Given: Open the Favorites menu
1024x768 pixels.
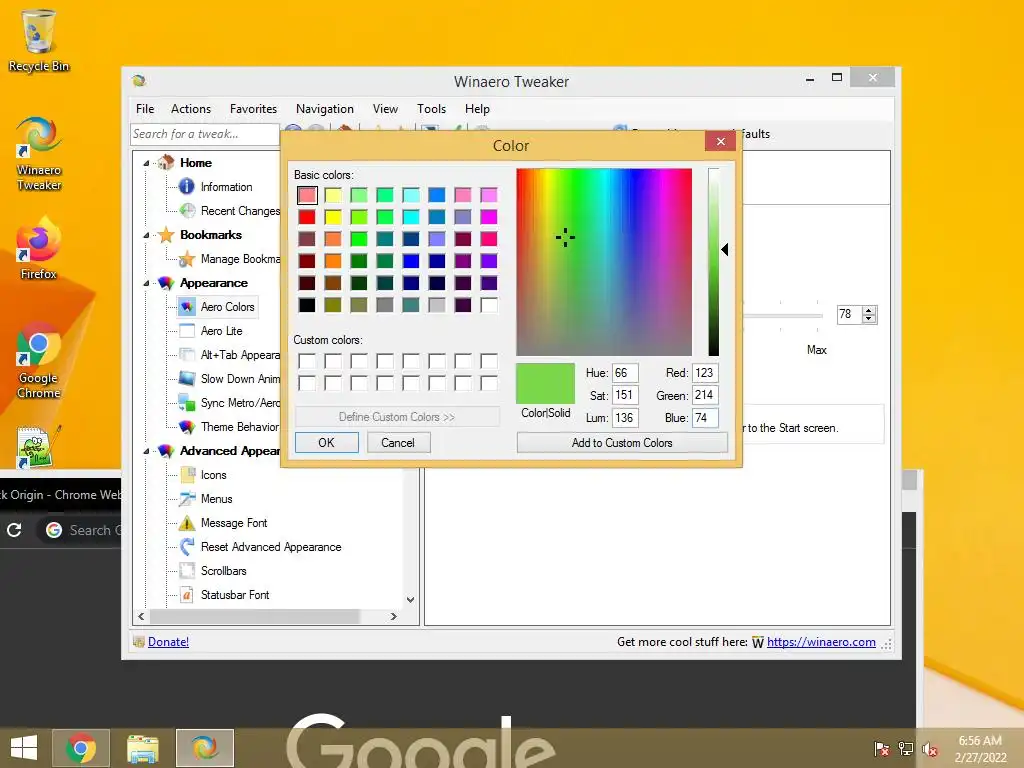Looking at the screenshot, I should (x=253, y=109).
